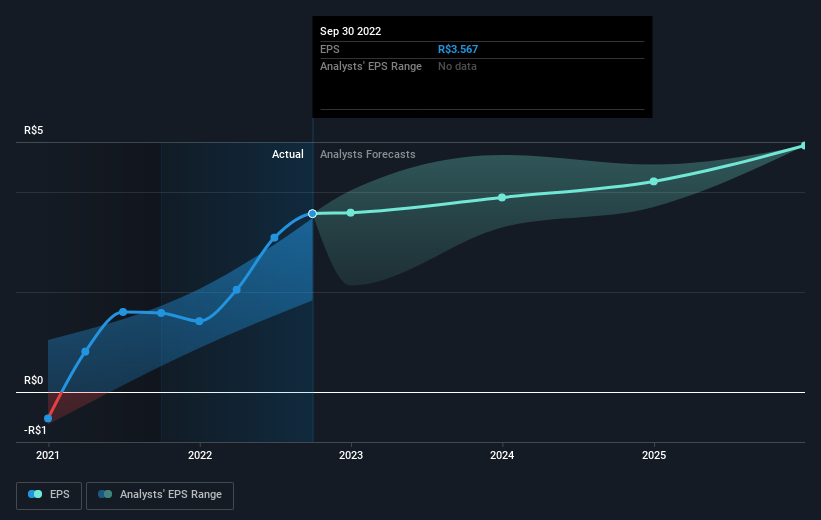Click the blue-teal EPS legend color swatch

click(35, 494)
